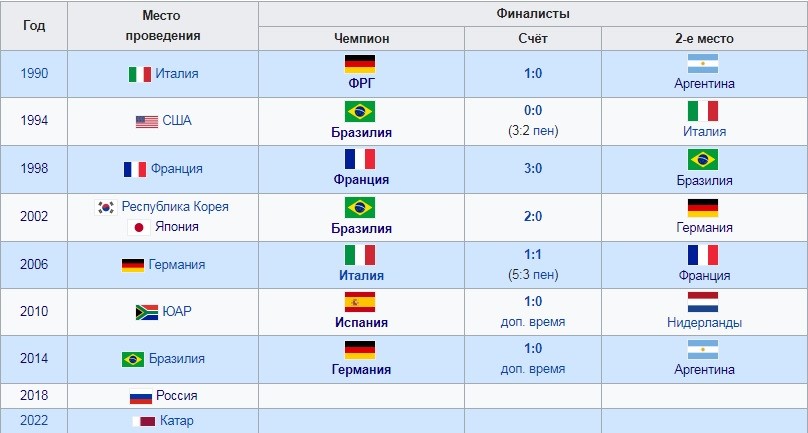Screen dimensions: 808x433
Task: Click the Германия host link in 2006 row
Action: click(x=177, y=264)
